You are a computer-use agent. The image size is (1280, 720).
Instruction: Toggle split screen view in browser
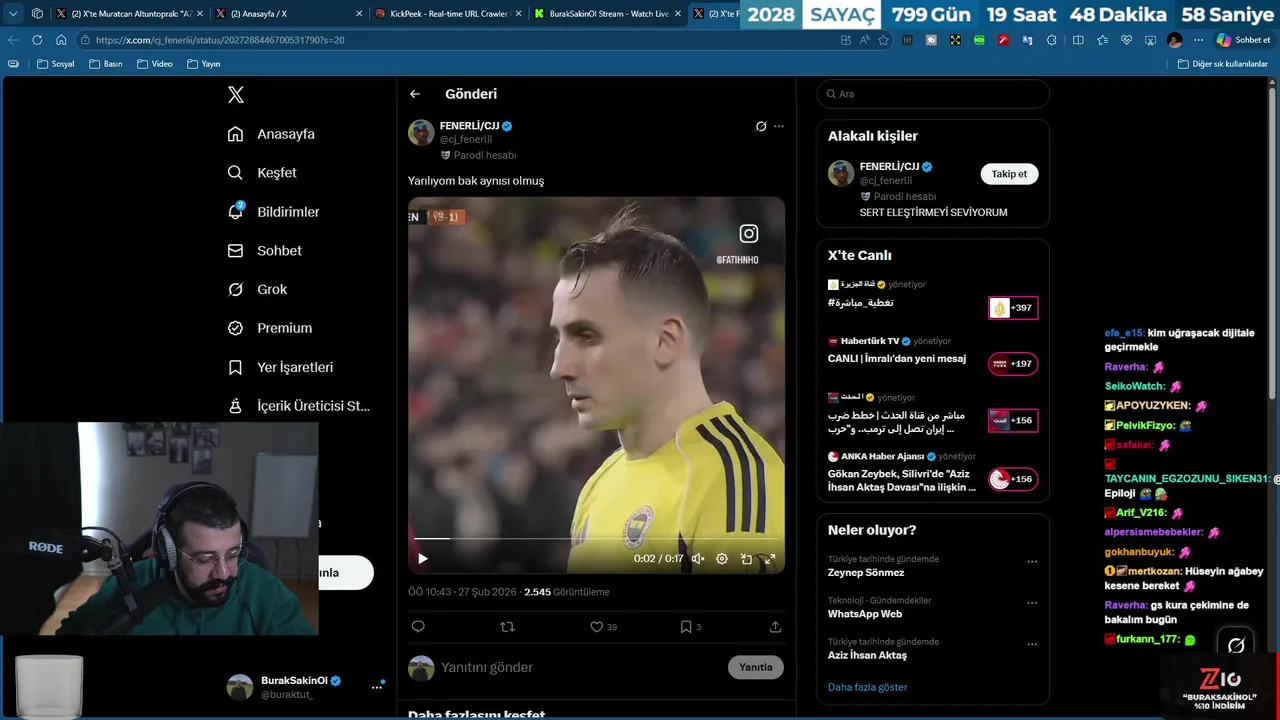1078,40
